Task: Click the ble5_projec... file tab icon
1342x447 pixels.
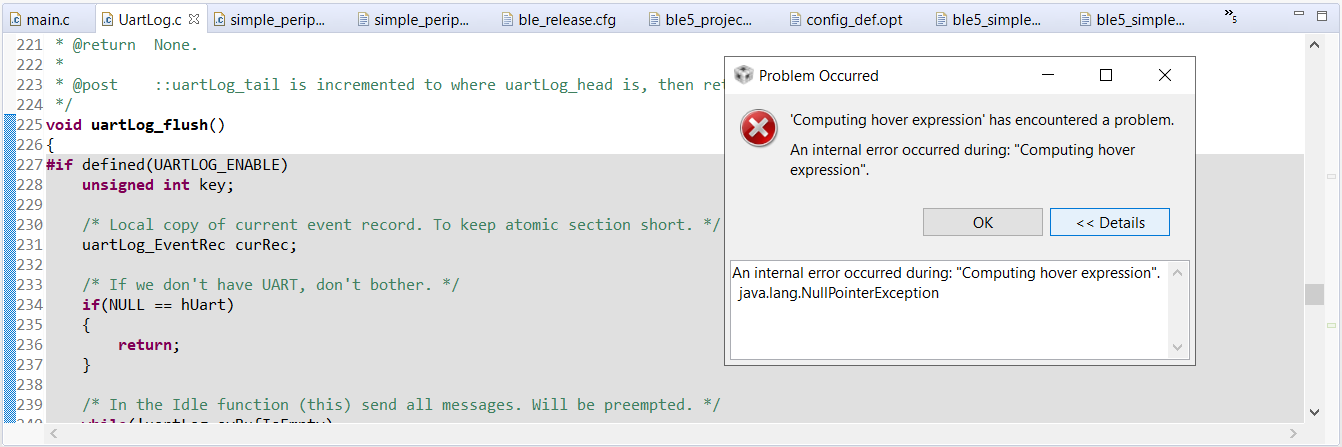Action: pyautogui.click(x=654, y=19)
